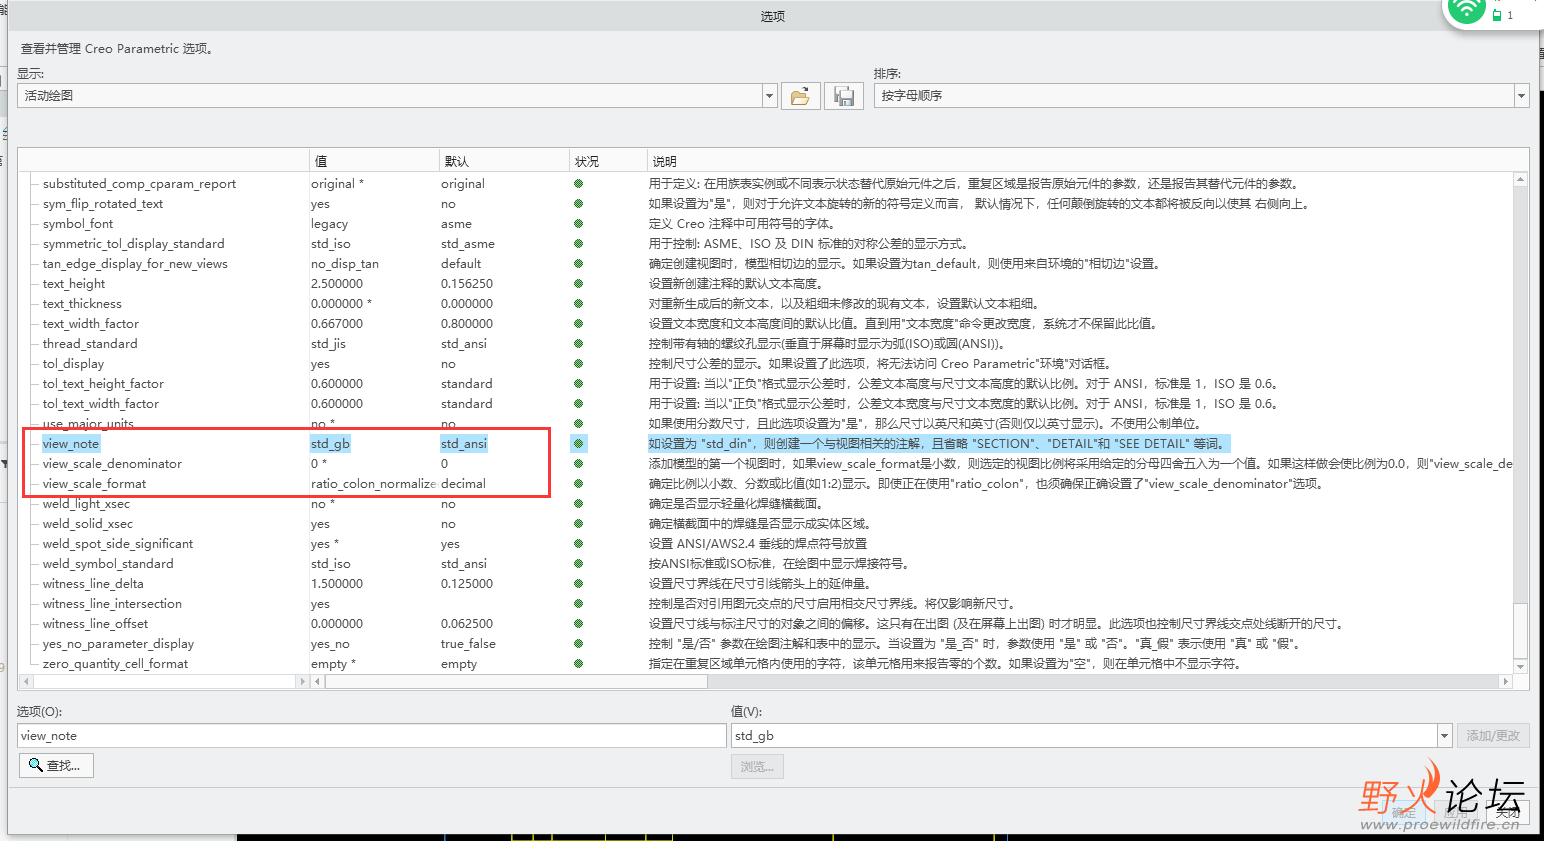Image resolution: width=1544 pixels, height=841 pixels.
Task: Select the sym_flip_rotated_text option
Action: (x=102, y=203)
